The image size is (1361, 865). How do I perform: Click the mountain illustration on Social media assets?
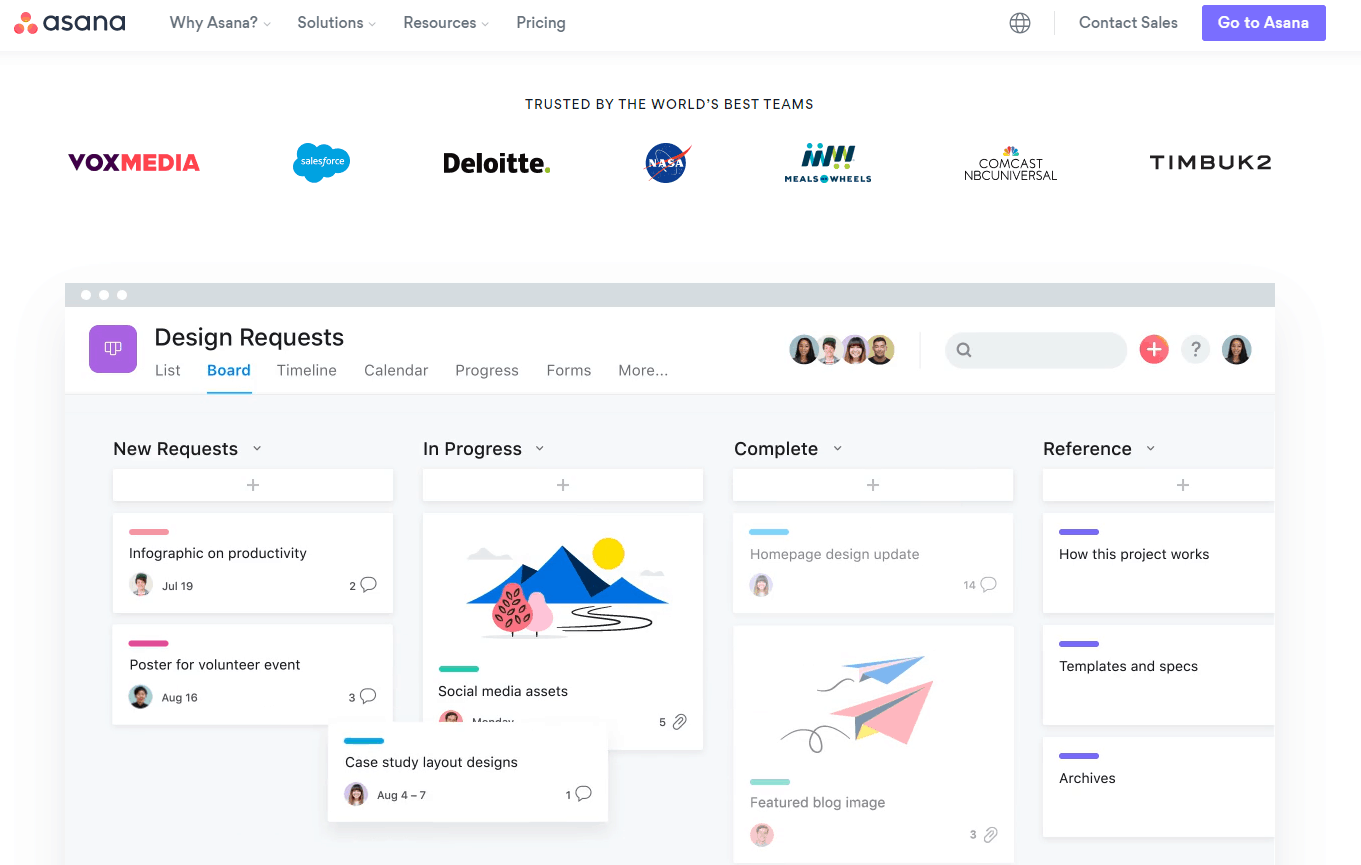[x=567, y=589]
